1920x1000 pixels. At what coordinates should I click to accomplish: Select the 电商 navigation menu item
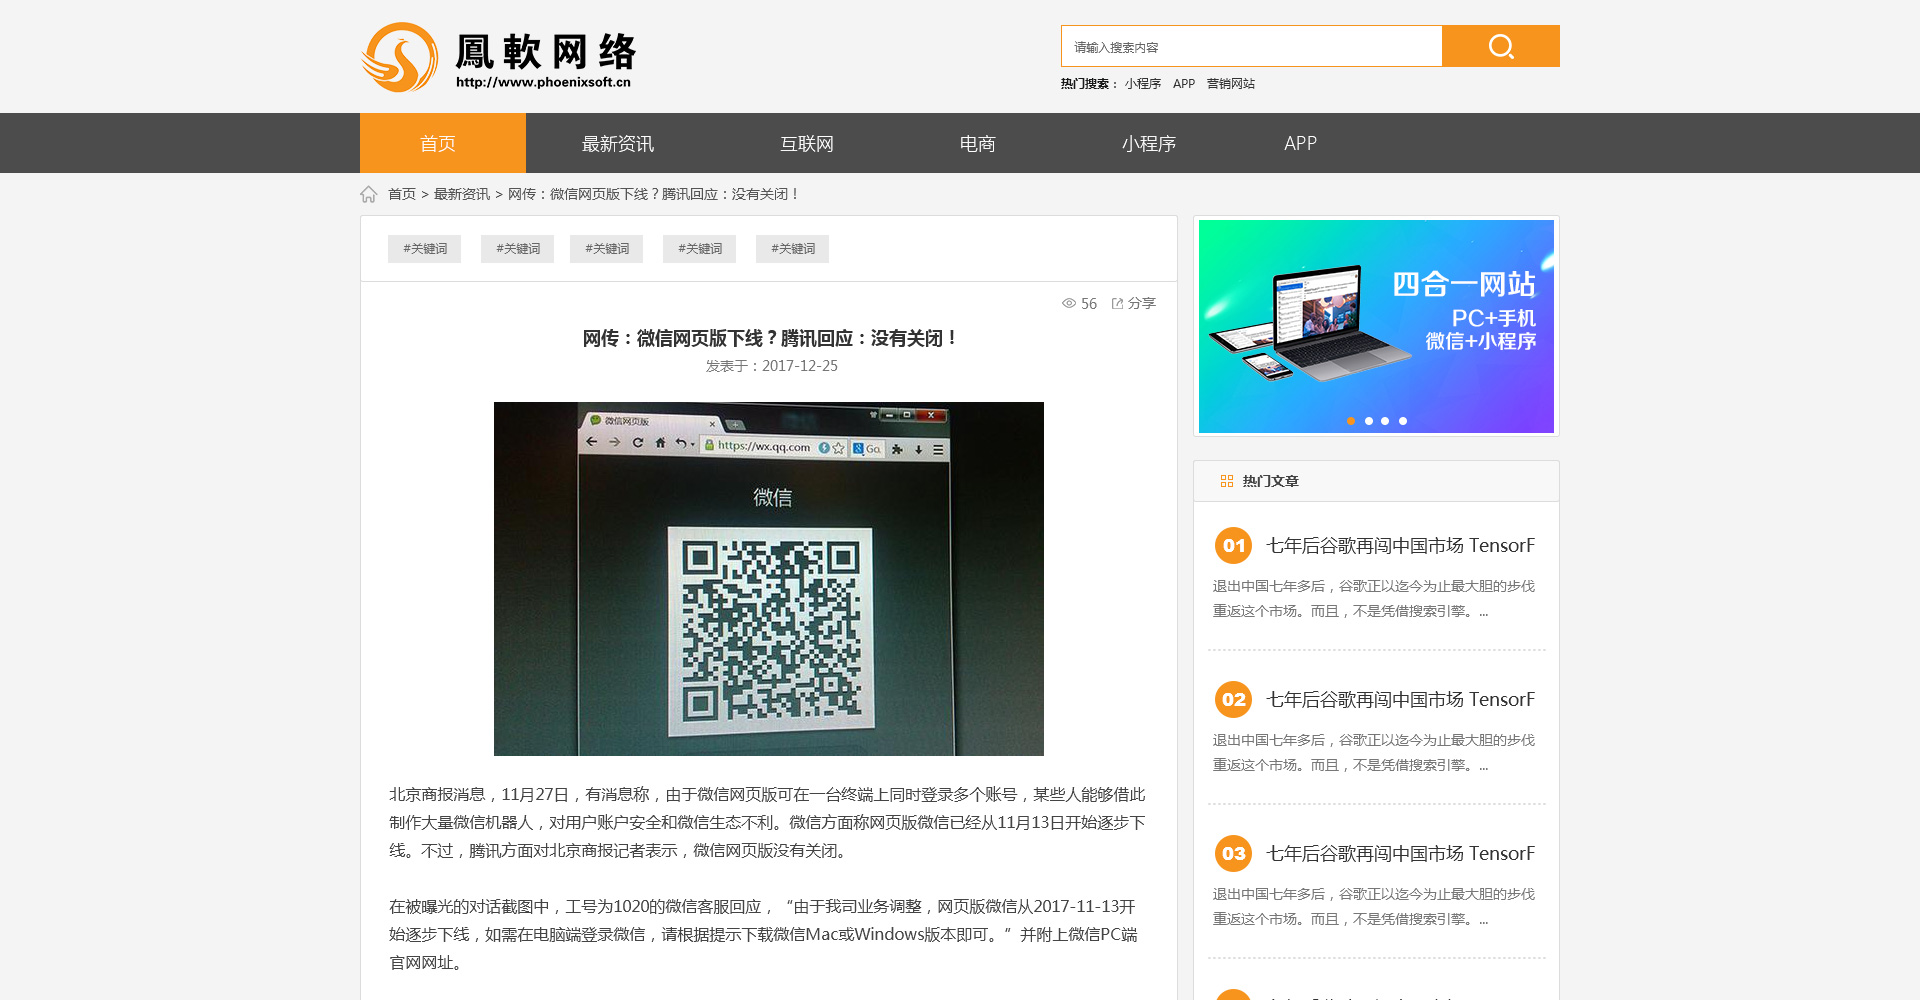977,143
